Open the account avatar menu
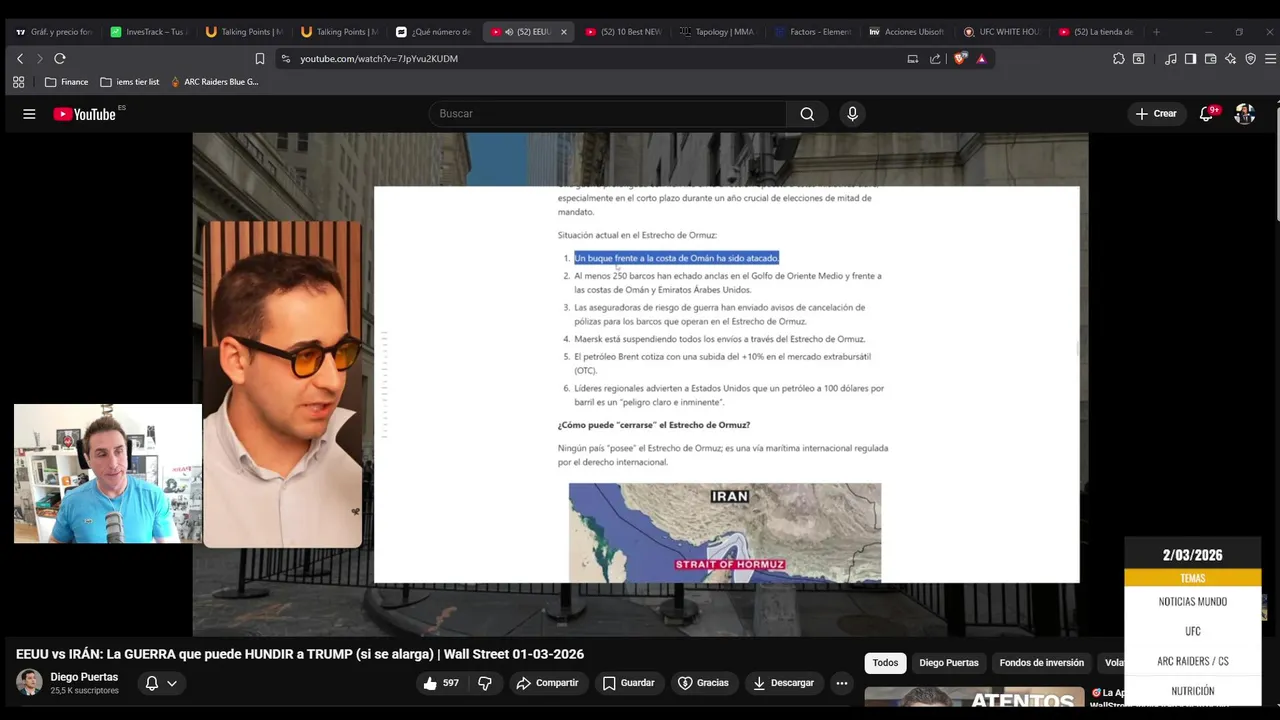Viewport: 1280px width, 720px height. click(x=1244, y=114)
